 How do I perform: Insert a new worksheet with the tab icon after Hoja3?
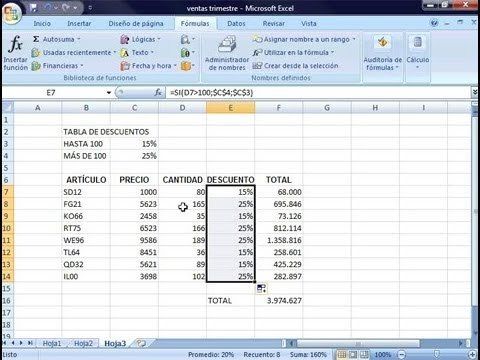(x=142, y=343)
